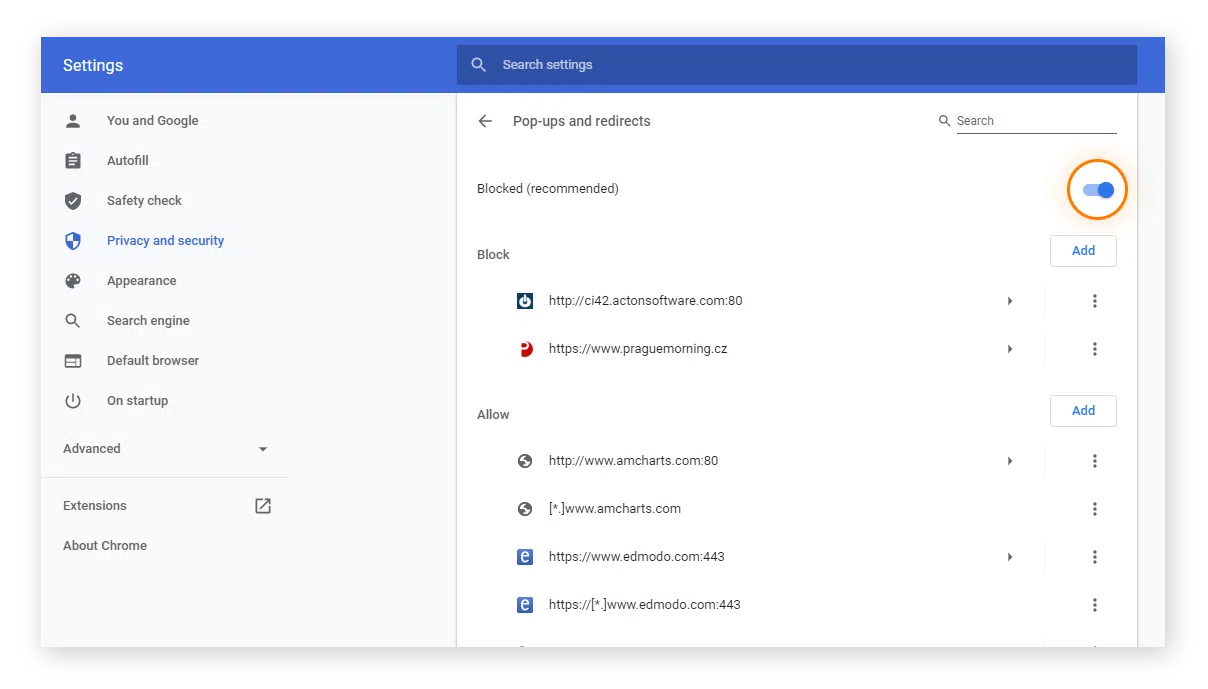Go to the Appearance settings
This screenshot has width=1208, height=689.
click(x=141, y=281)
